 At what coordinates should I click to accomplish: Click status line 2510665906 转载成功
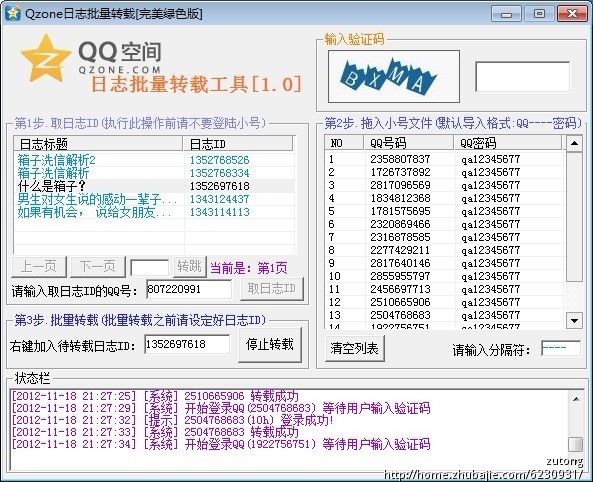[x=155, y=396]
